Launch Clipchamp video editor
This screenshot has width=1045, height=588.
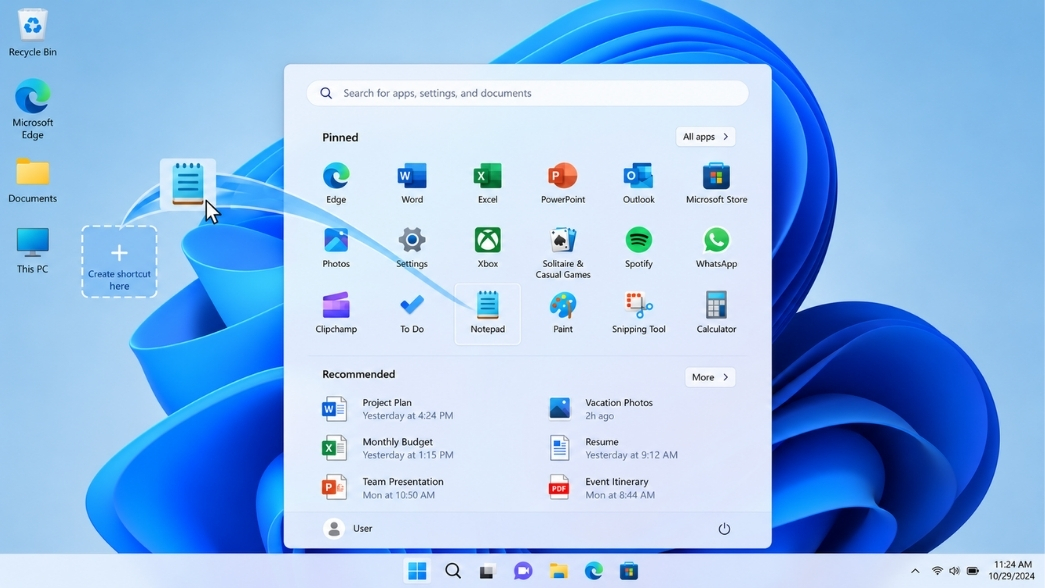336,313
